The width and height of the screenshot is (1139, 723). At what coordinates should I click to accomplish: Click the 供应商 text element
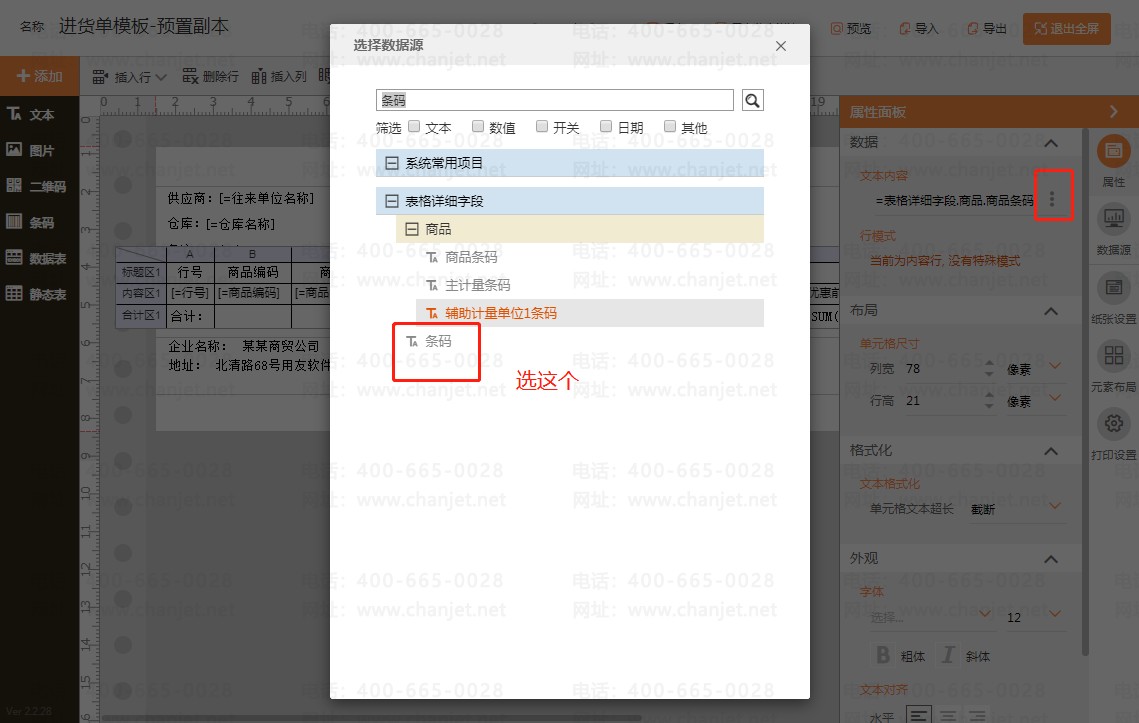pos(240,198)
